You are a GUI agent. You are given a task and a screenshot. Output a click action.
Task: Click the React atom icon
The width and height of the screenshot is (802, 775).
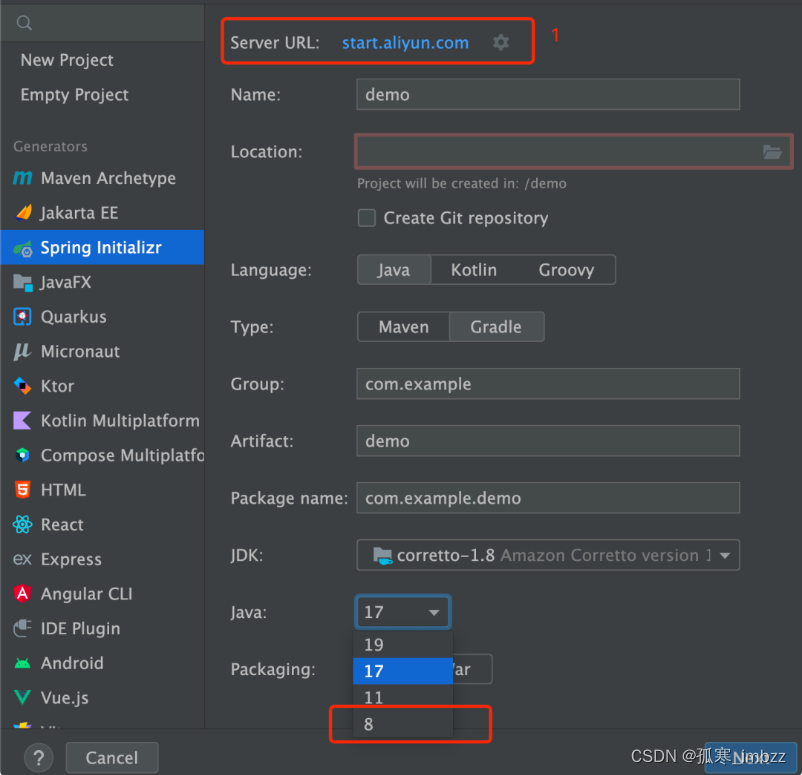click(23, 524)
